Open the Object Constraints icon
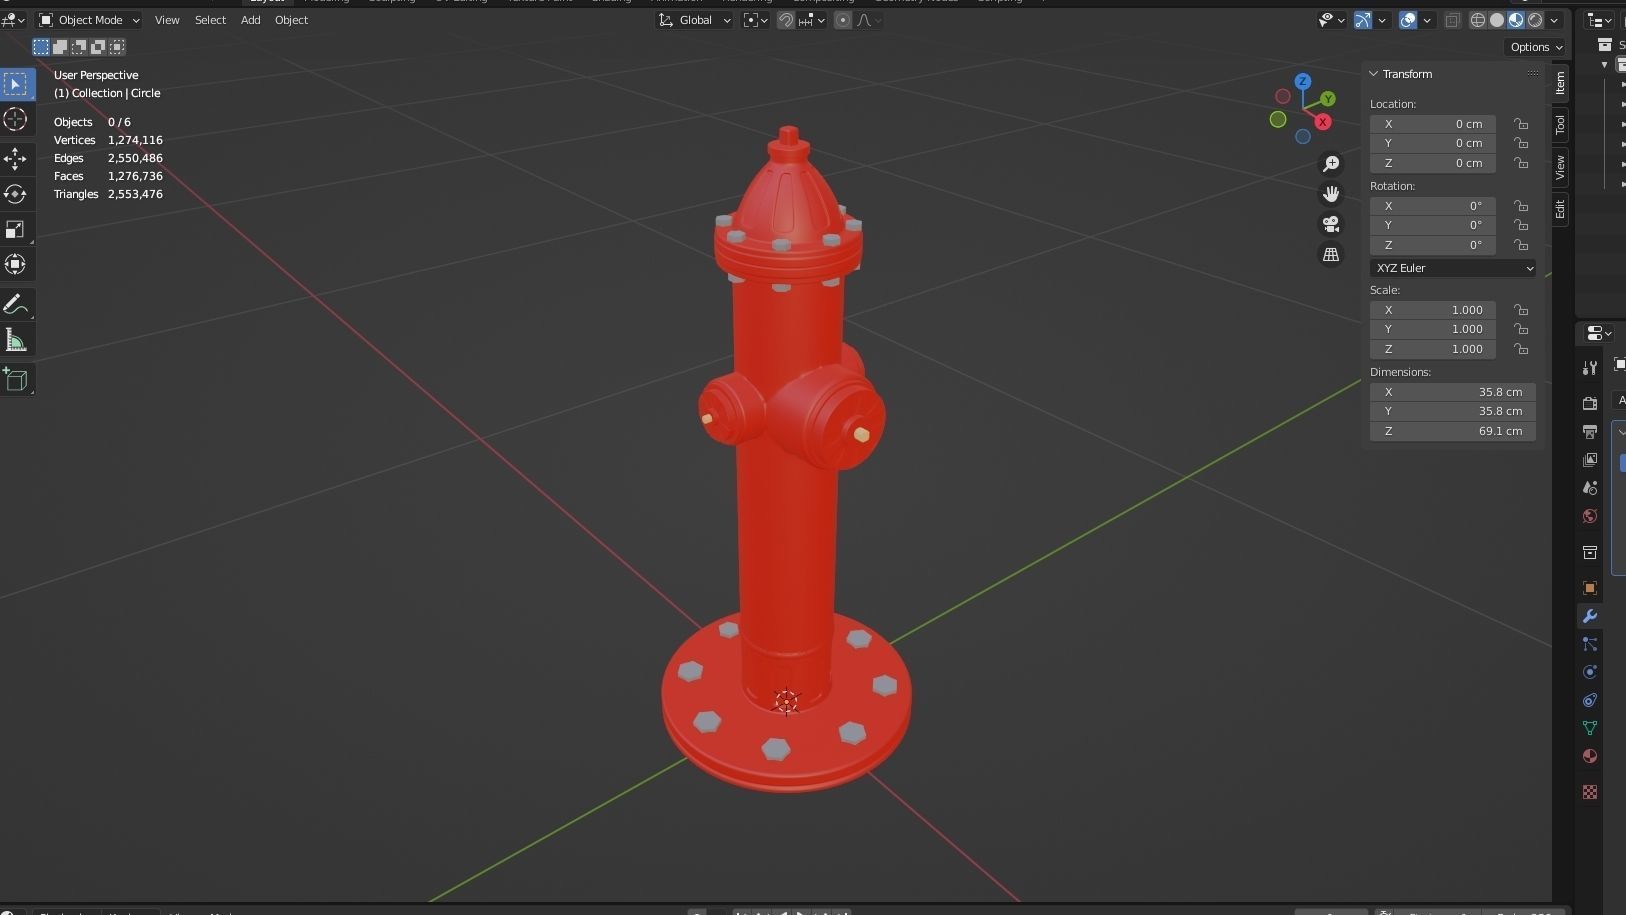This screenshot has height=915, width=1626. 1589,700
